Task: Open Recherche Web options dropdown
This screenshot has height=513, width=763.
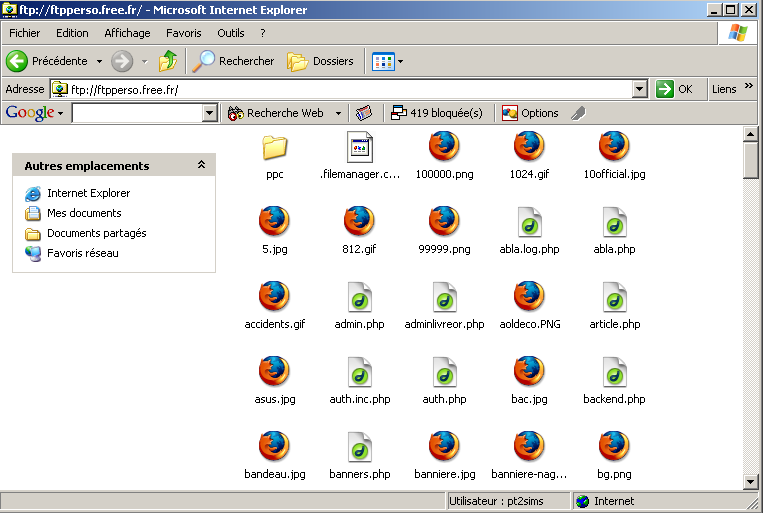Action: pos(338,113)
